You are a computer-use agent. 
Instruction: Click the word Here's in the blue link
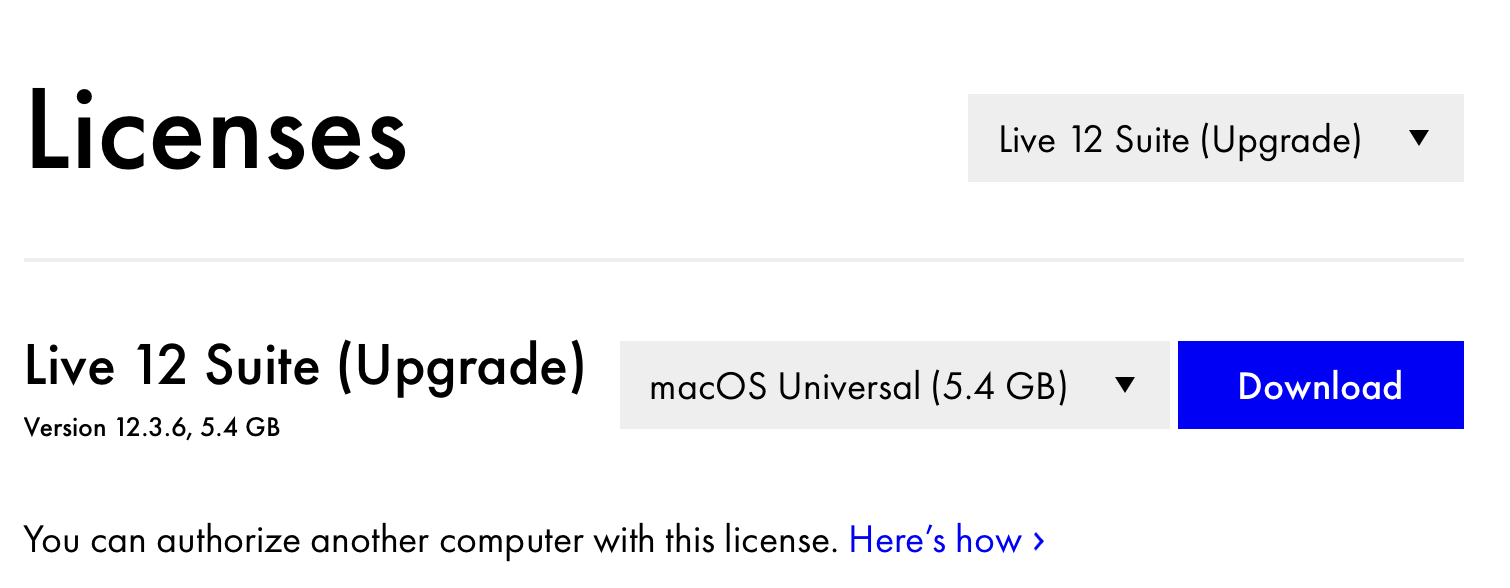[897, 541]
